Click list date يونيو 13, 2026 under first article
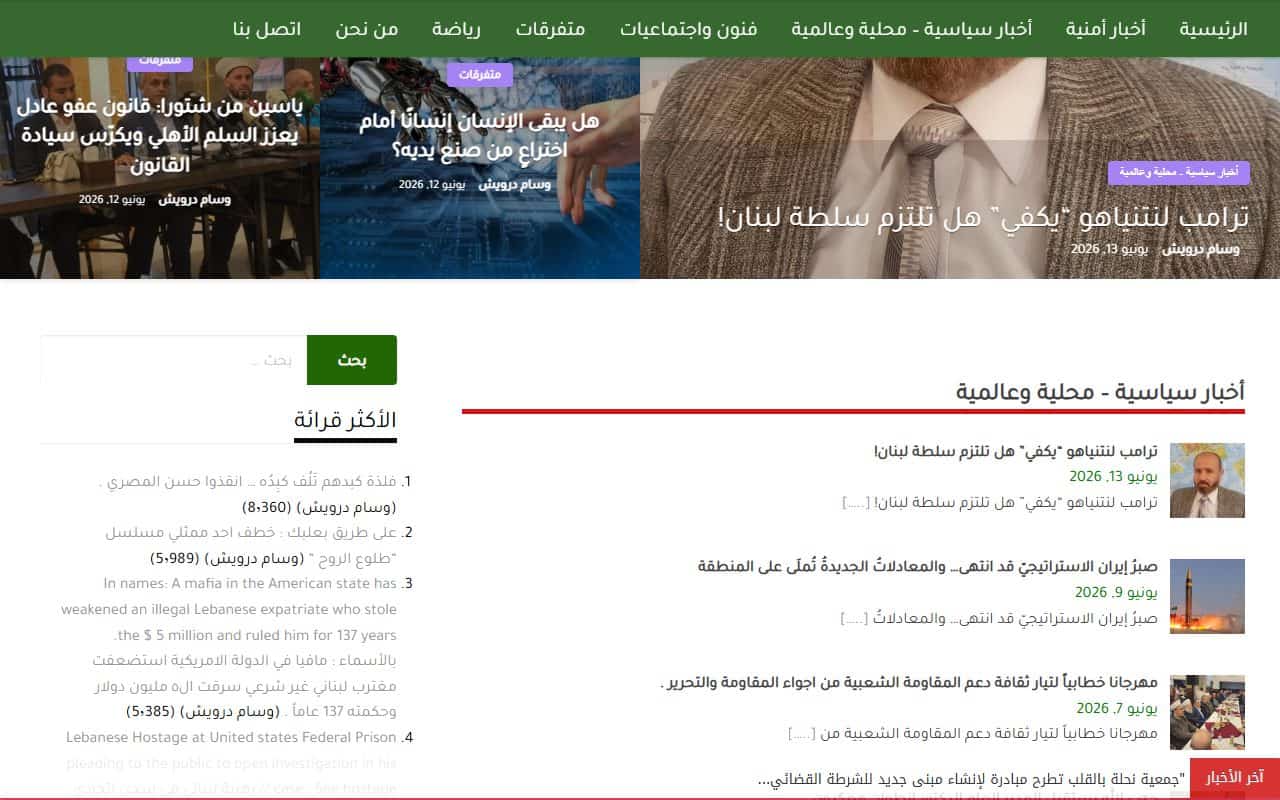This screenshot has width=1280, height=800. [x=1113, y=476]
